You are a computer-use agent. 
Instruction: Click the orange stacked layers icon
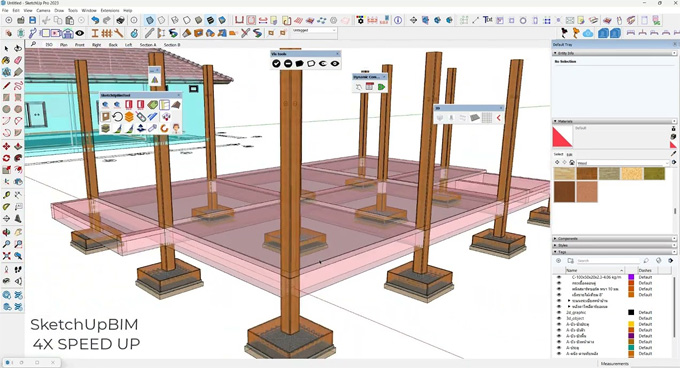pyautogui.click(x=129, y=116)
